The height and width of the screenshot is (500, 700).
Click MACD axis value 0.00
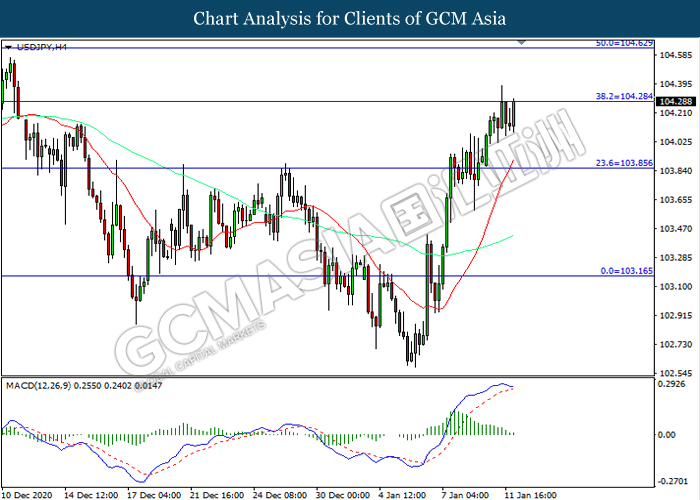[666, 434]
